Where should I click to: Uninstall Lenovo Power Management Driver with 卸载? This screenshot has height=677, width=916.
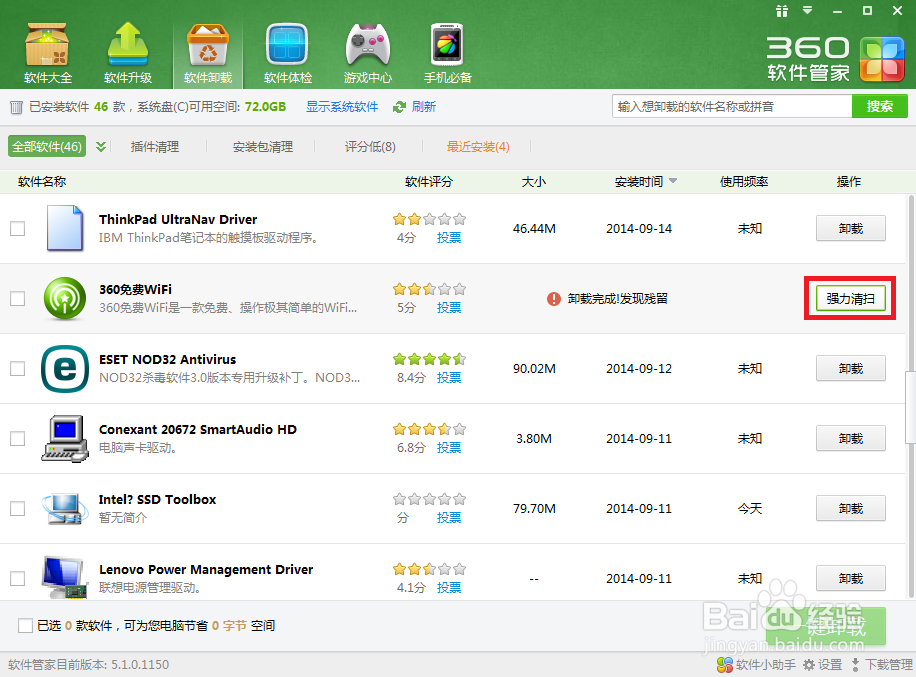[851, 578]
